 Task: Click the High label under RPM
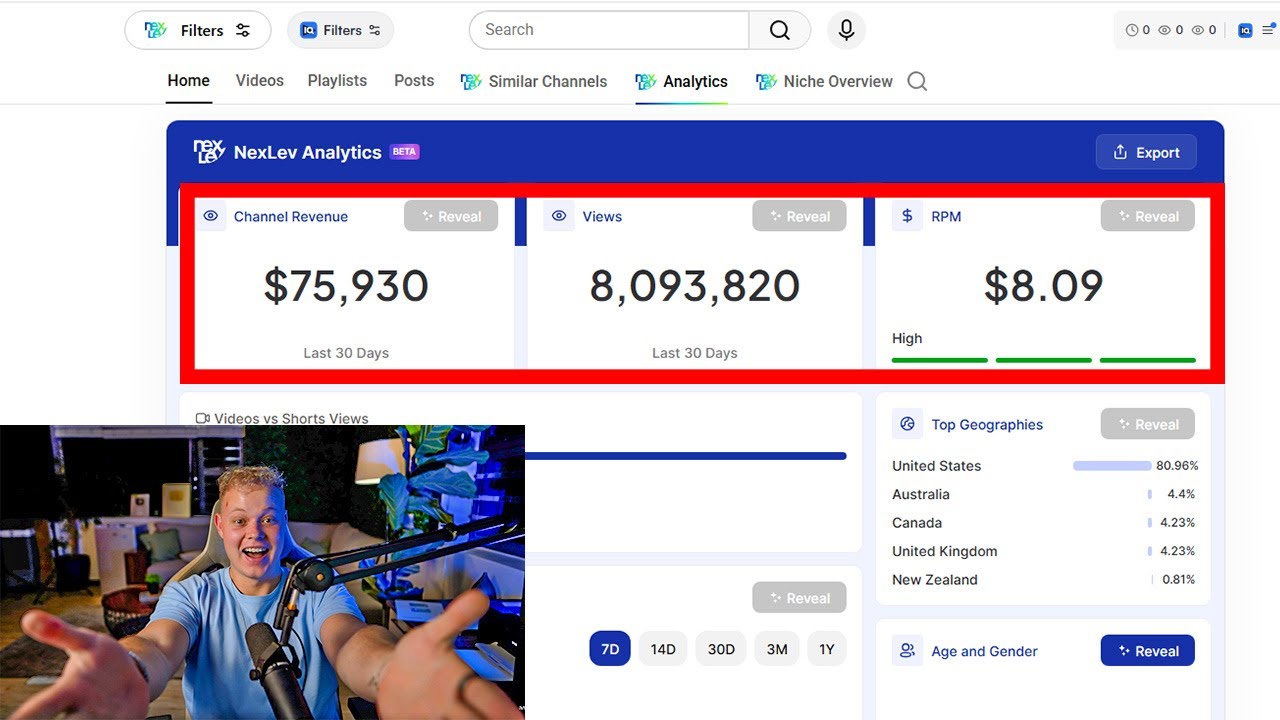[907, 338]
